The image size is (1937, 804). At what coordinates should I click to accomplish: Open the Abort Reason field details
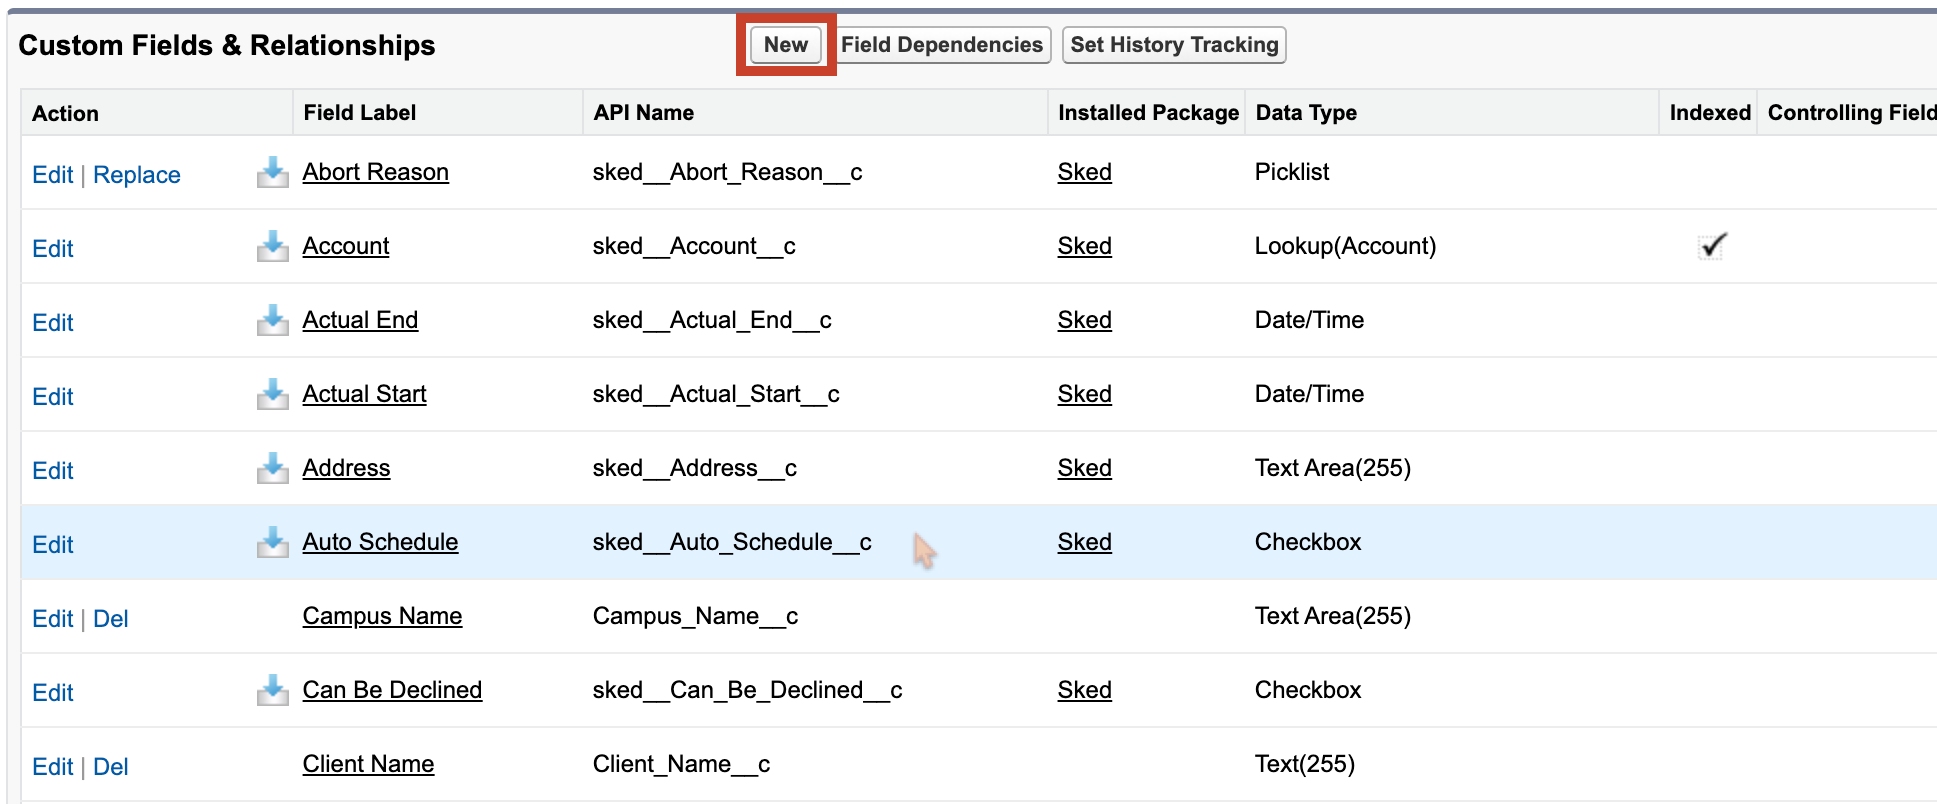click(x=375, y=171)
